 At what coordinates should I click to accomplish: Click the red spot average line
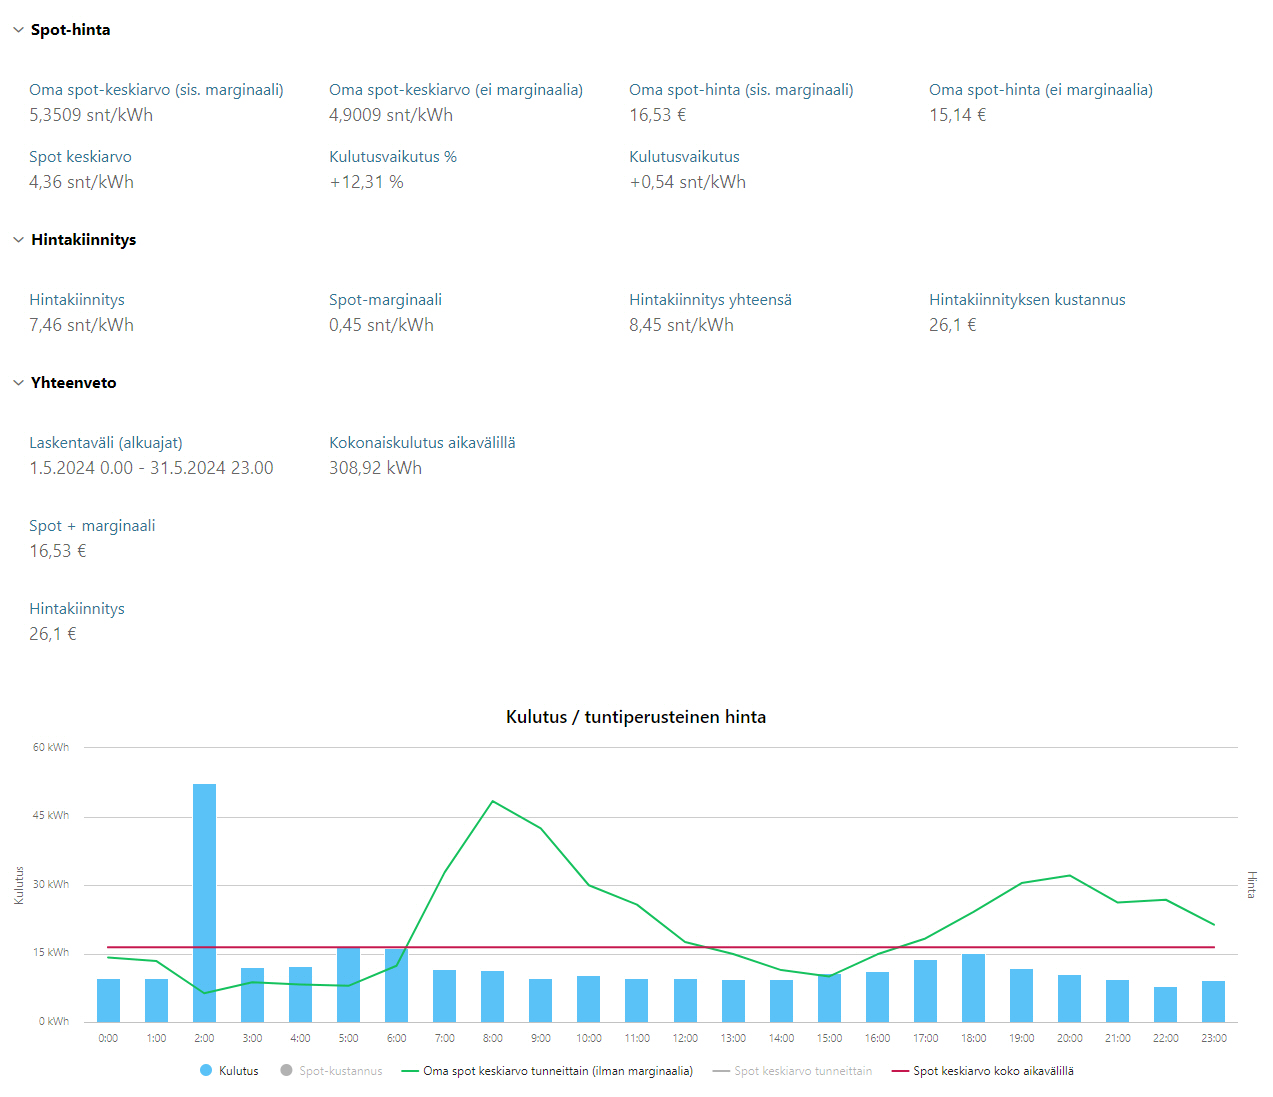[660, 947]
